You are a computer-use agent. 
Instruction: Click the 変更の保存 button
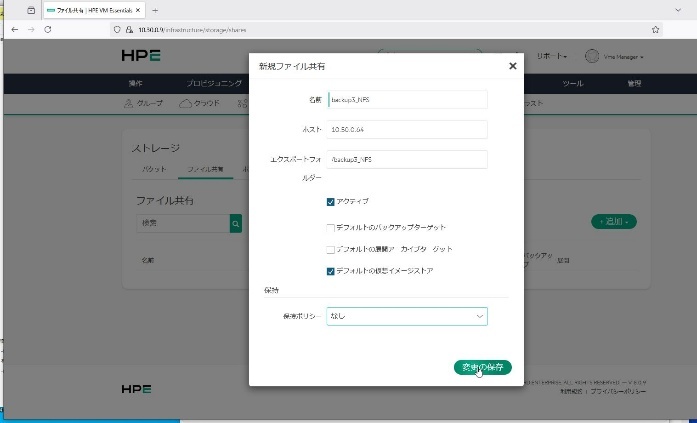[x=482, y=367]
